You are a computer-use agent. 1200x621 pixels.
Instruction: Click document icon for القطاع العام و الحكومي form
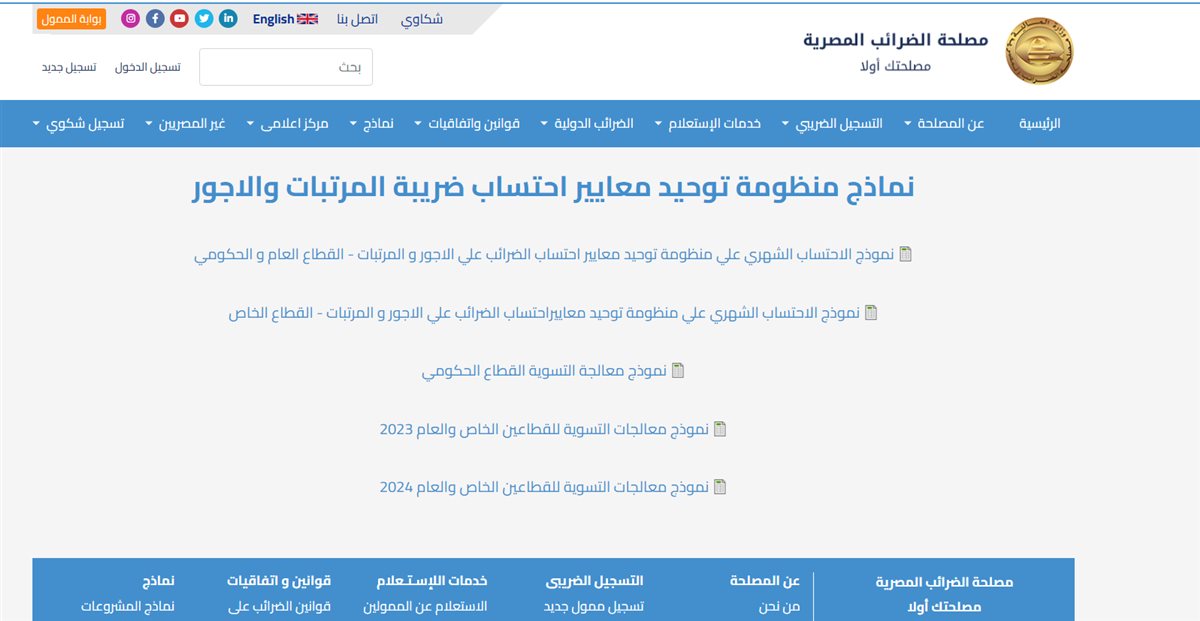906,254
